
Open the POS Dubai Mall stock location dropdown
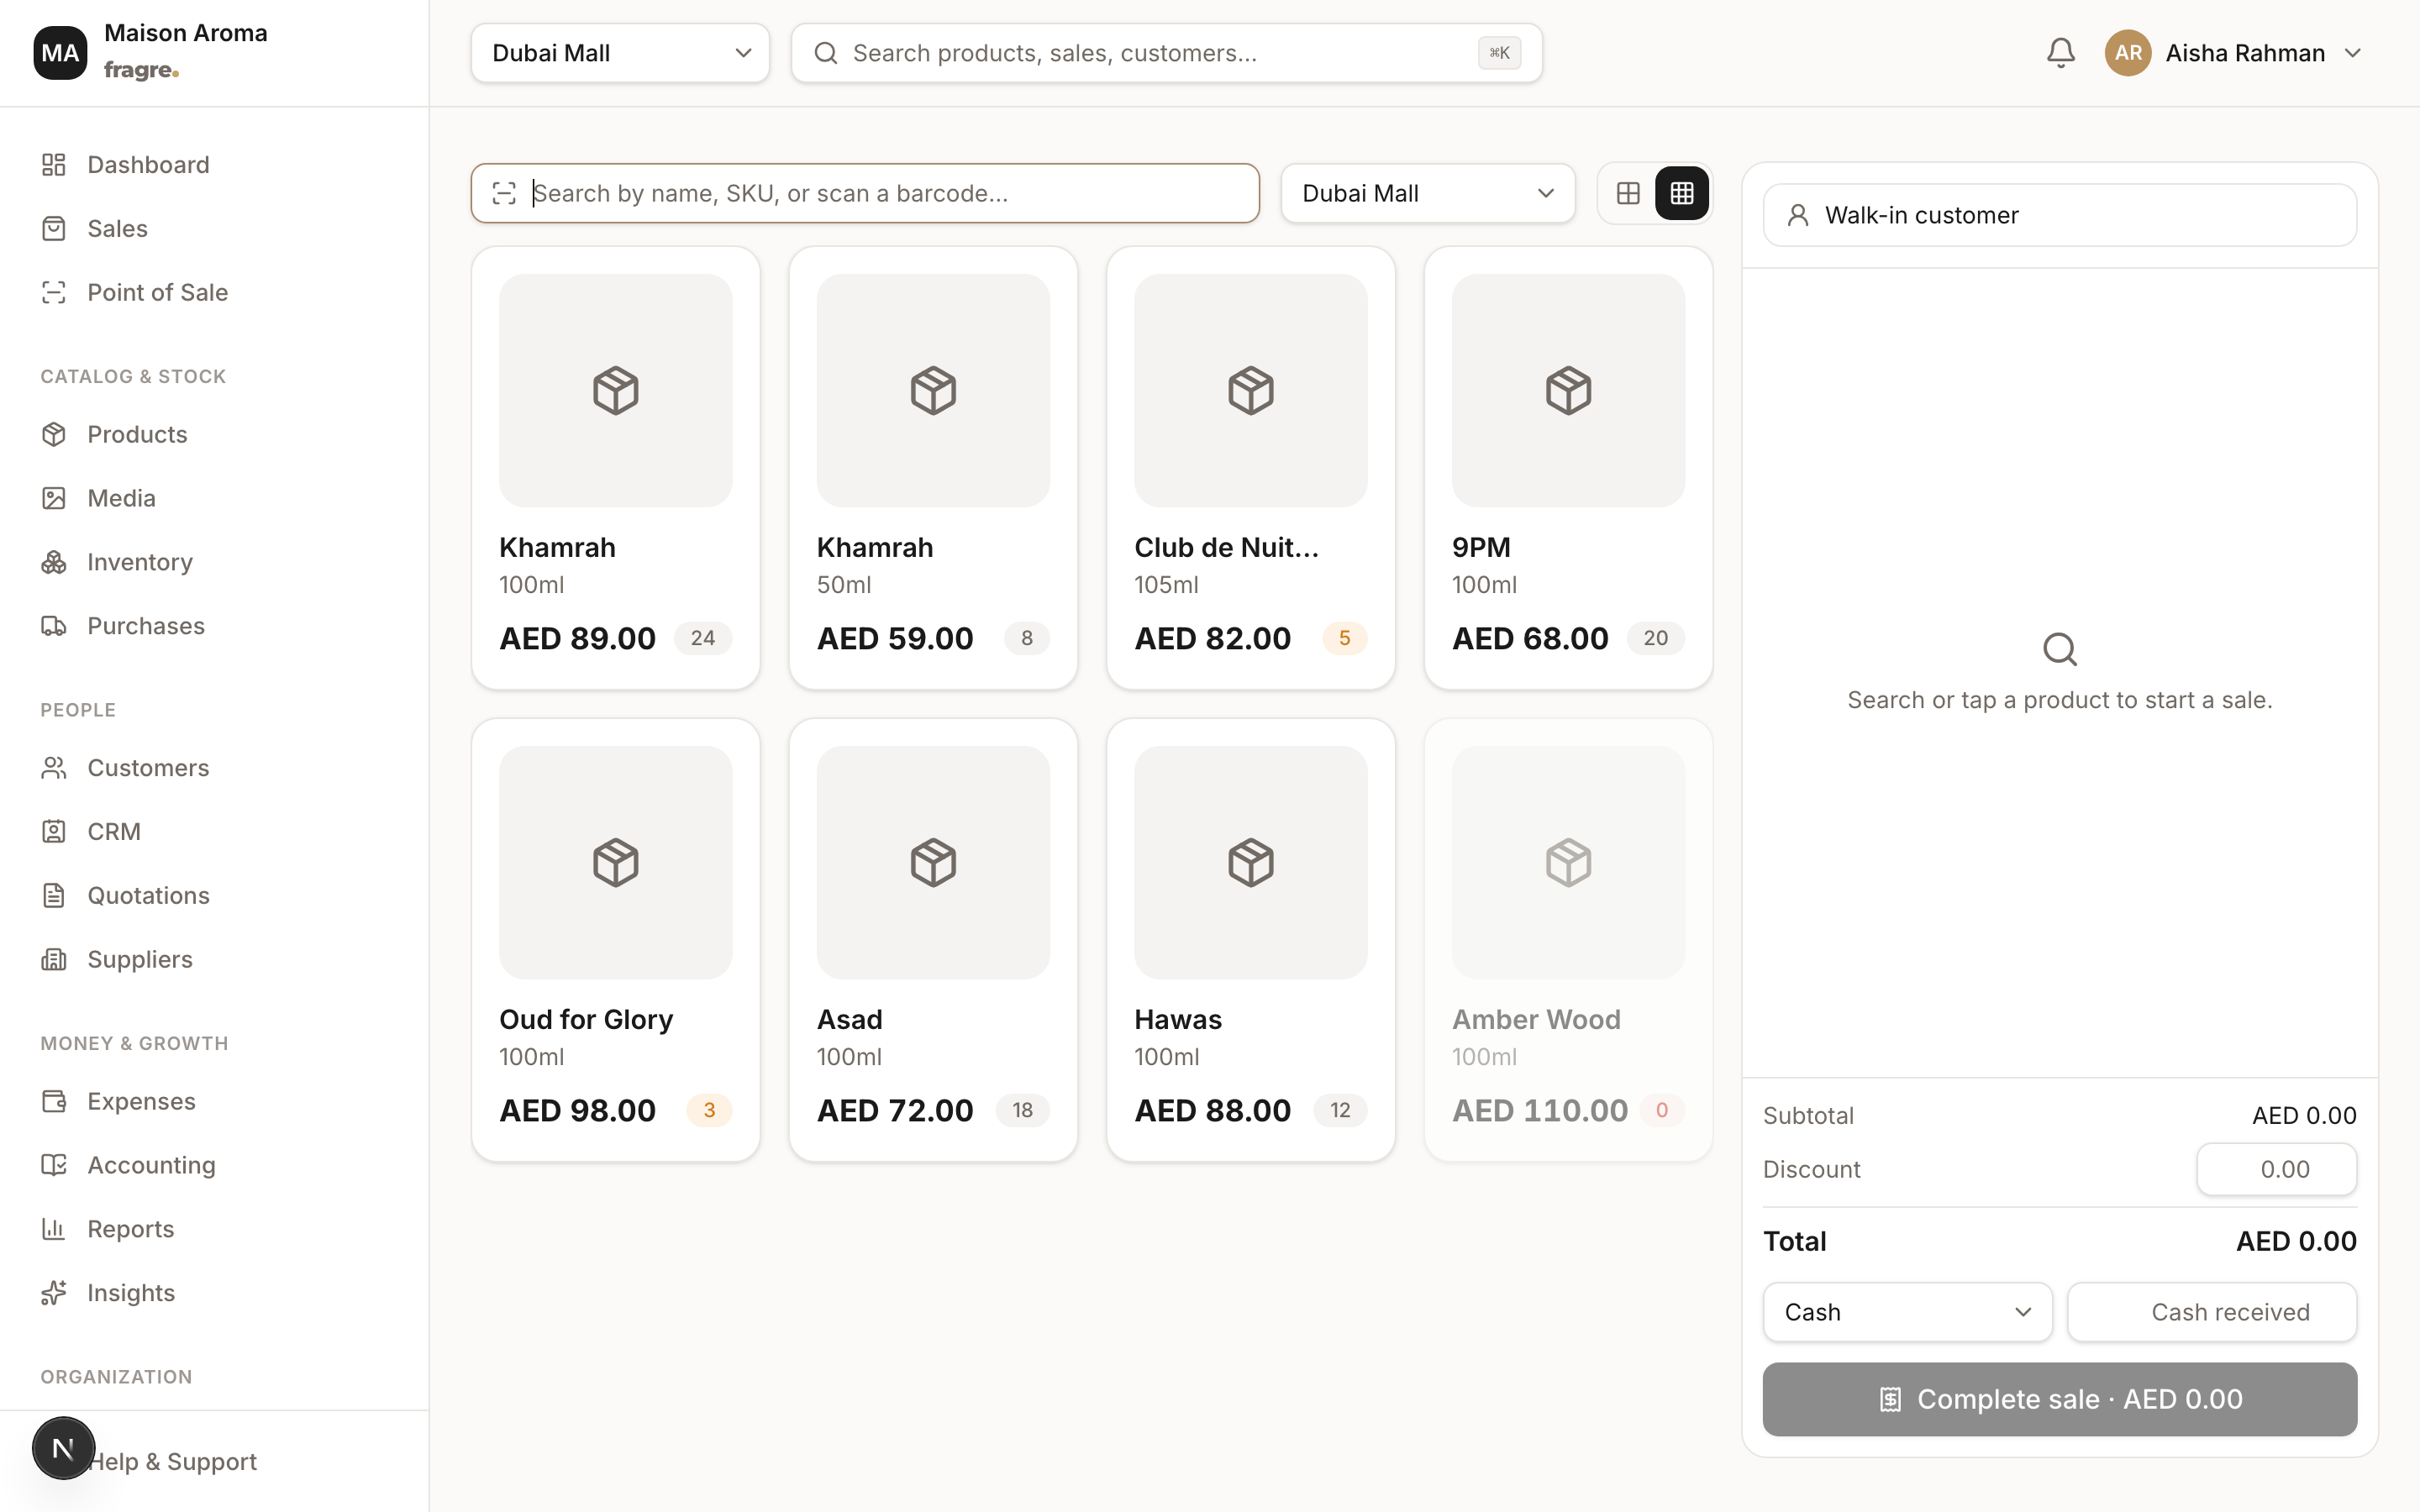click(x=1428, y=193)
